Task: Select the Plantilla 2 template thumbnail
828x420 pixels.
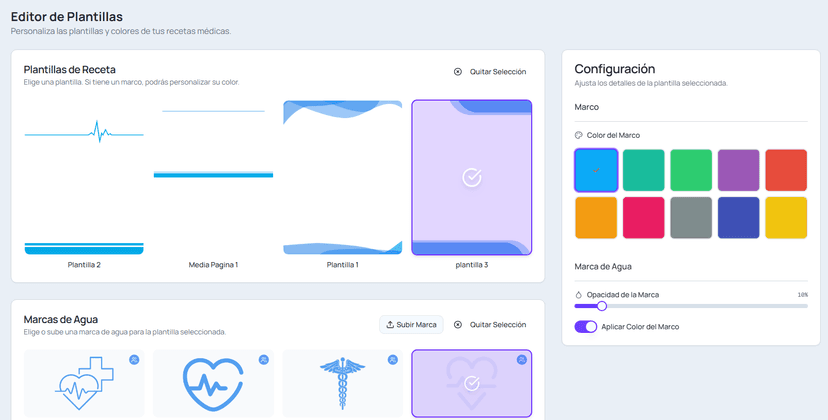Action: pyautogui.click(x=84, y=178)
